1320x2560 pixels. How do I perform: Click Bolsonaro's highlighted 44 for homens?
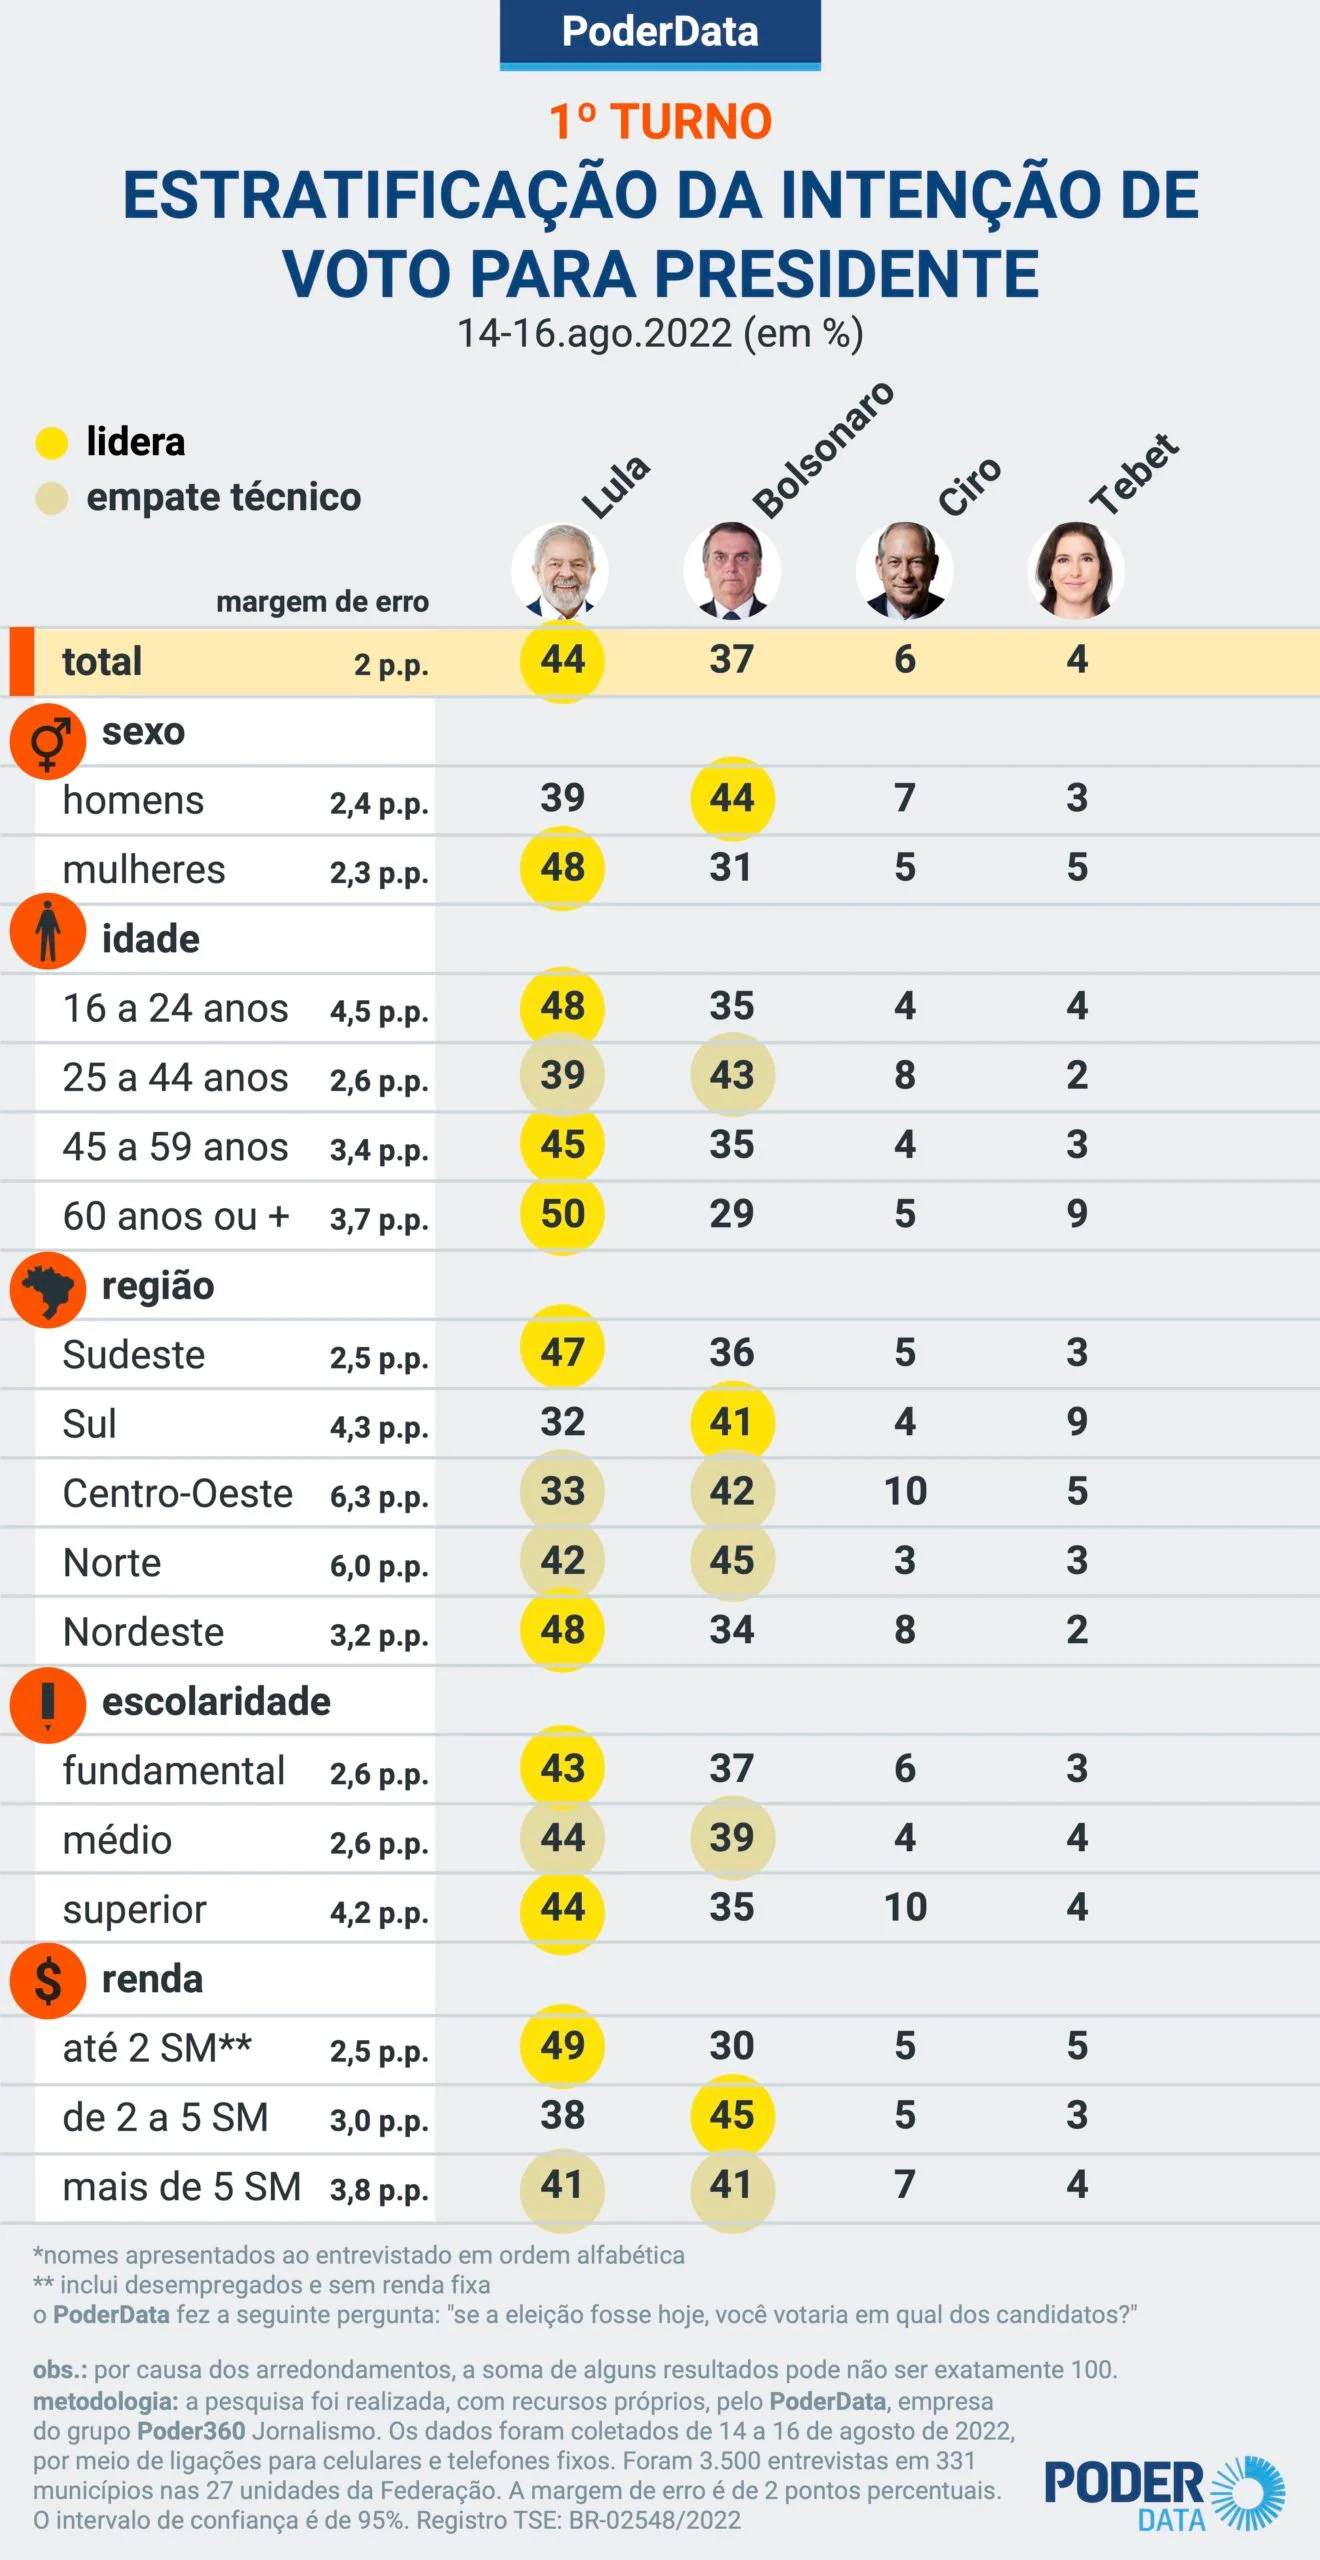[x=732, y=798]
